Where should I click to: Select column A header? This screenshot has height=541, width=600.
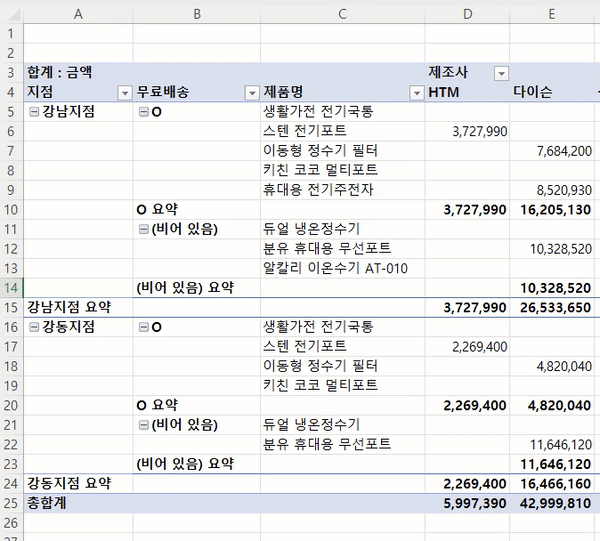(78, 15)
